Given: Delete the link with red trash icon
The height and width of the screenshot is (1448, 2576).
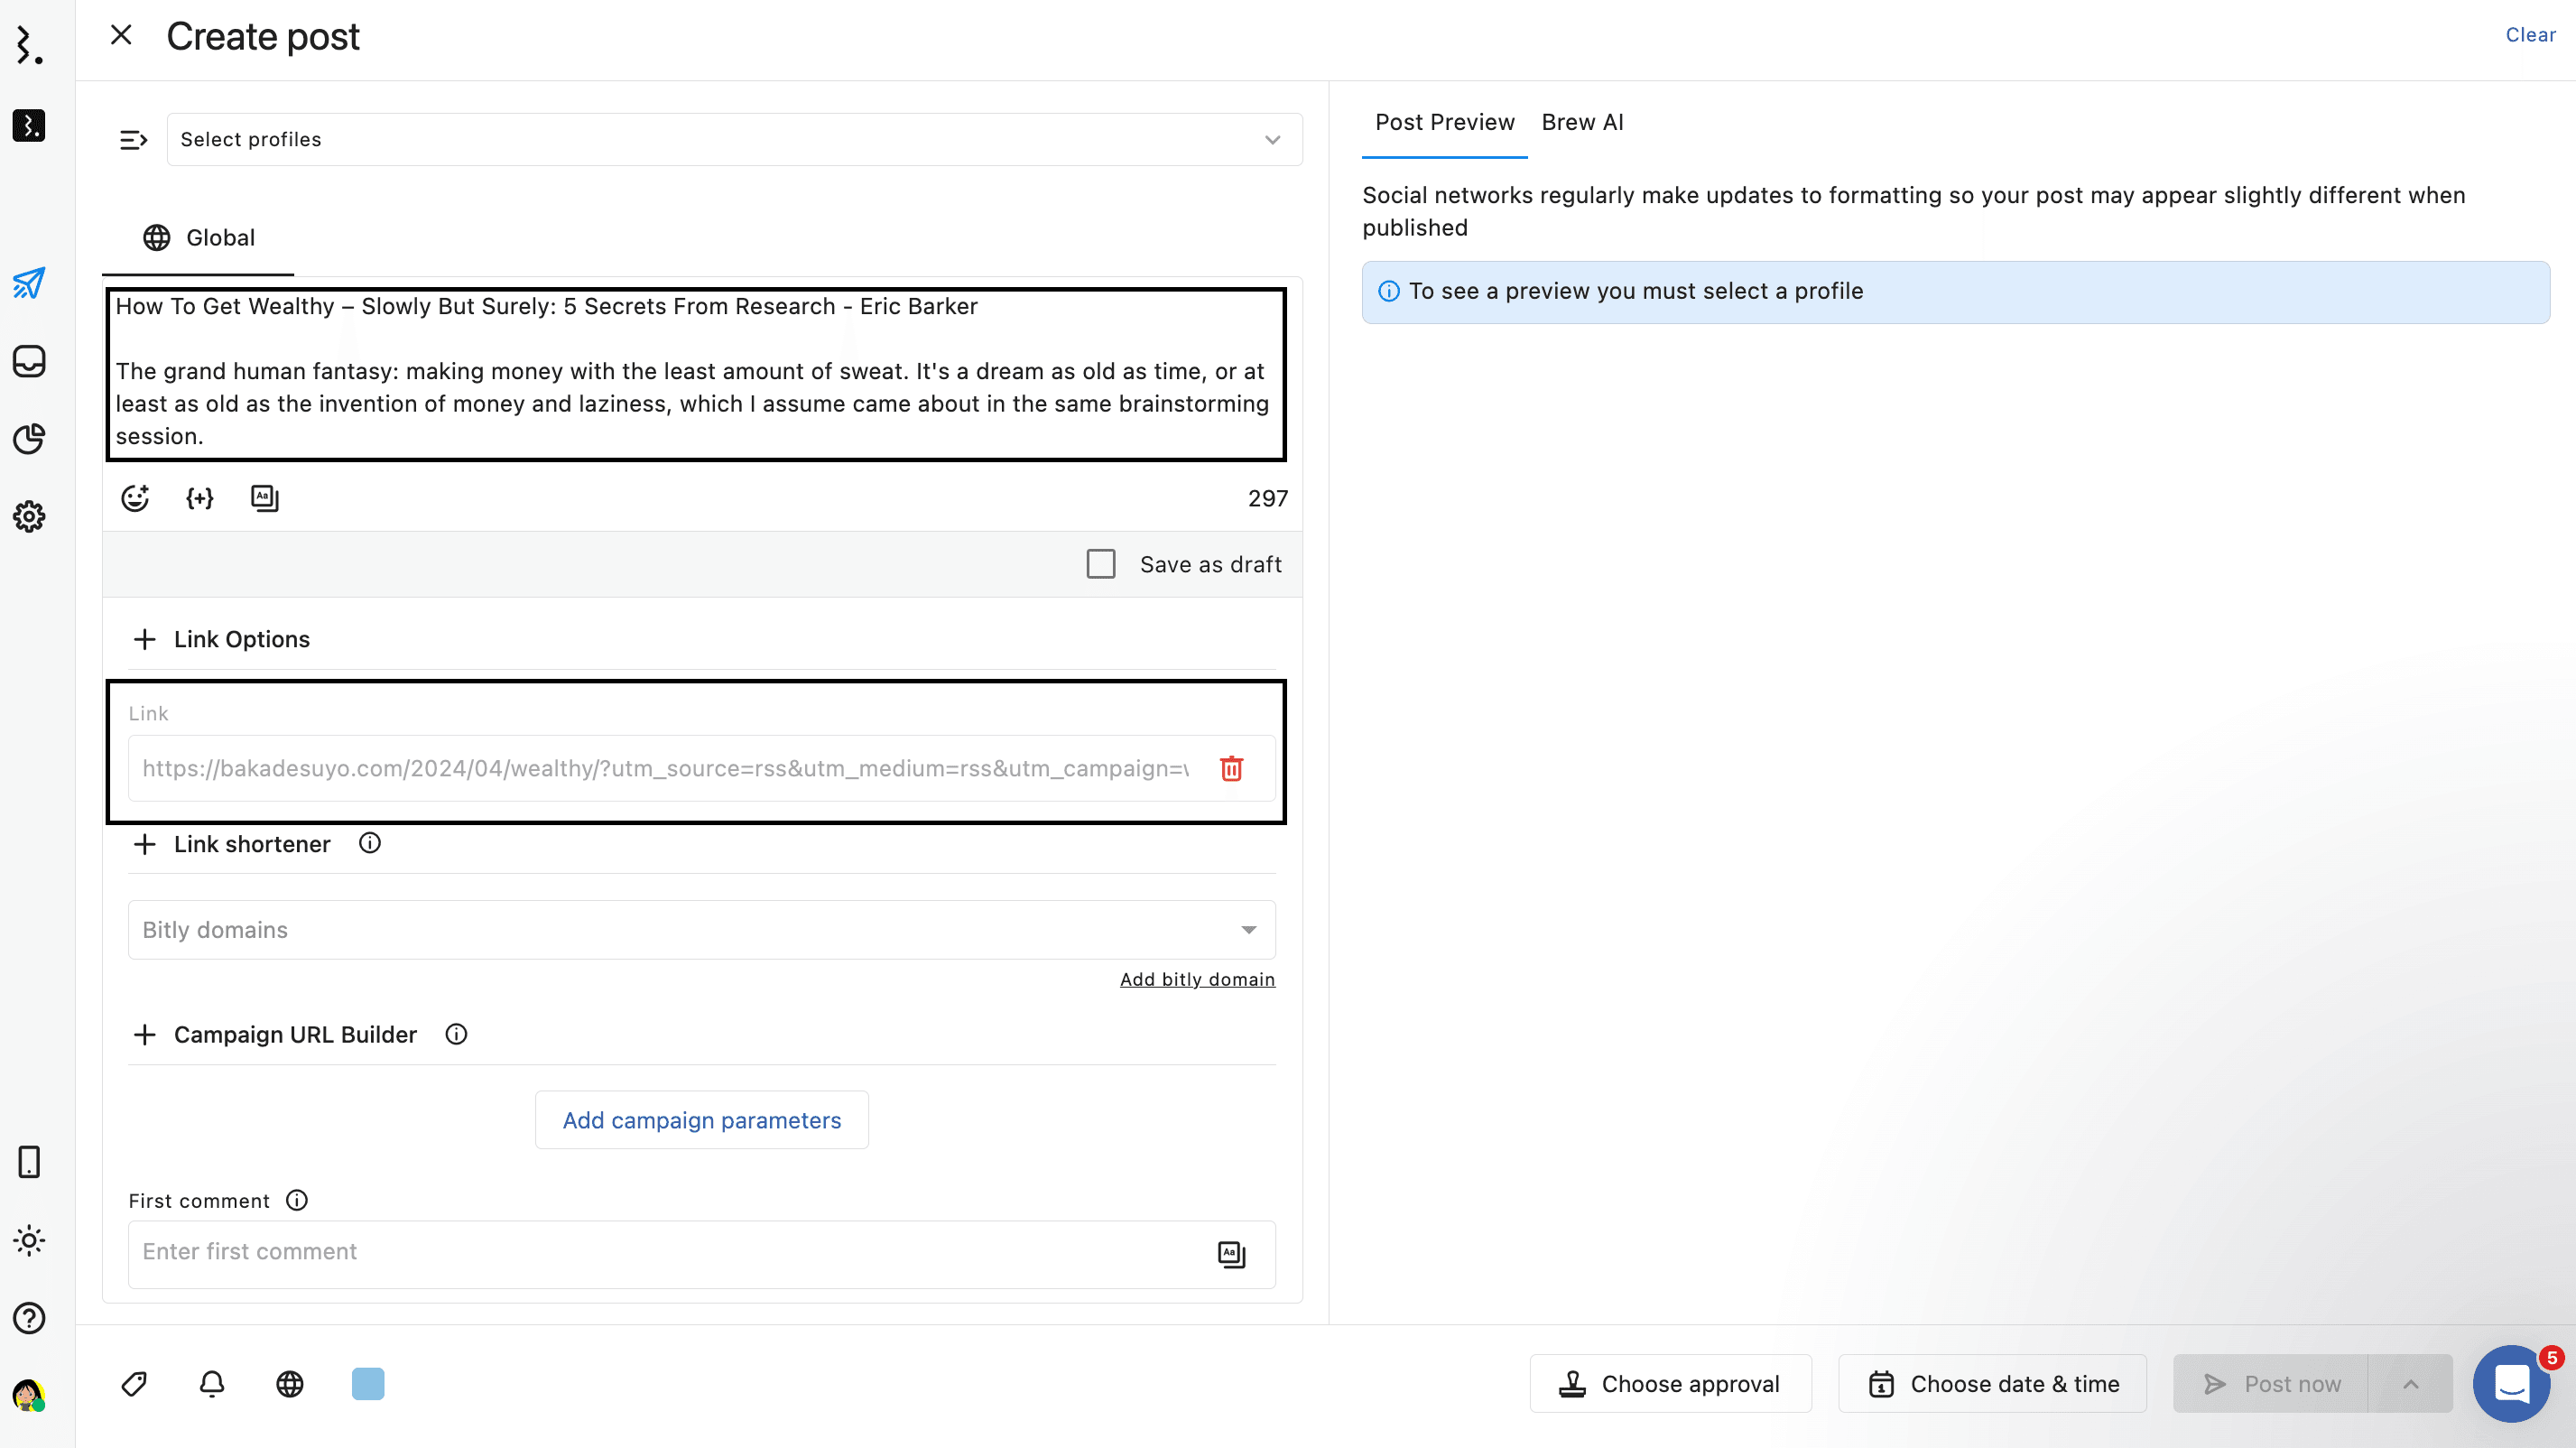Looking at the screenshot, I should [x=1231, y=768].
